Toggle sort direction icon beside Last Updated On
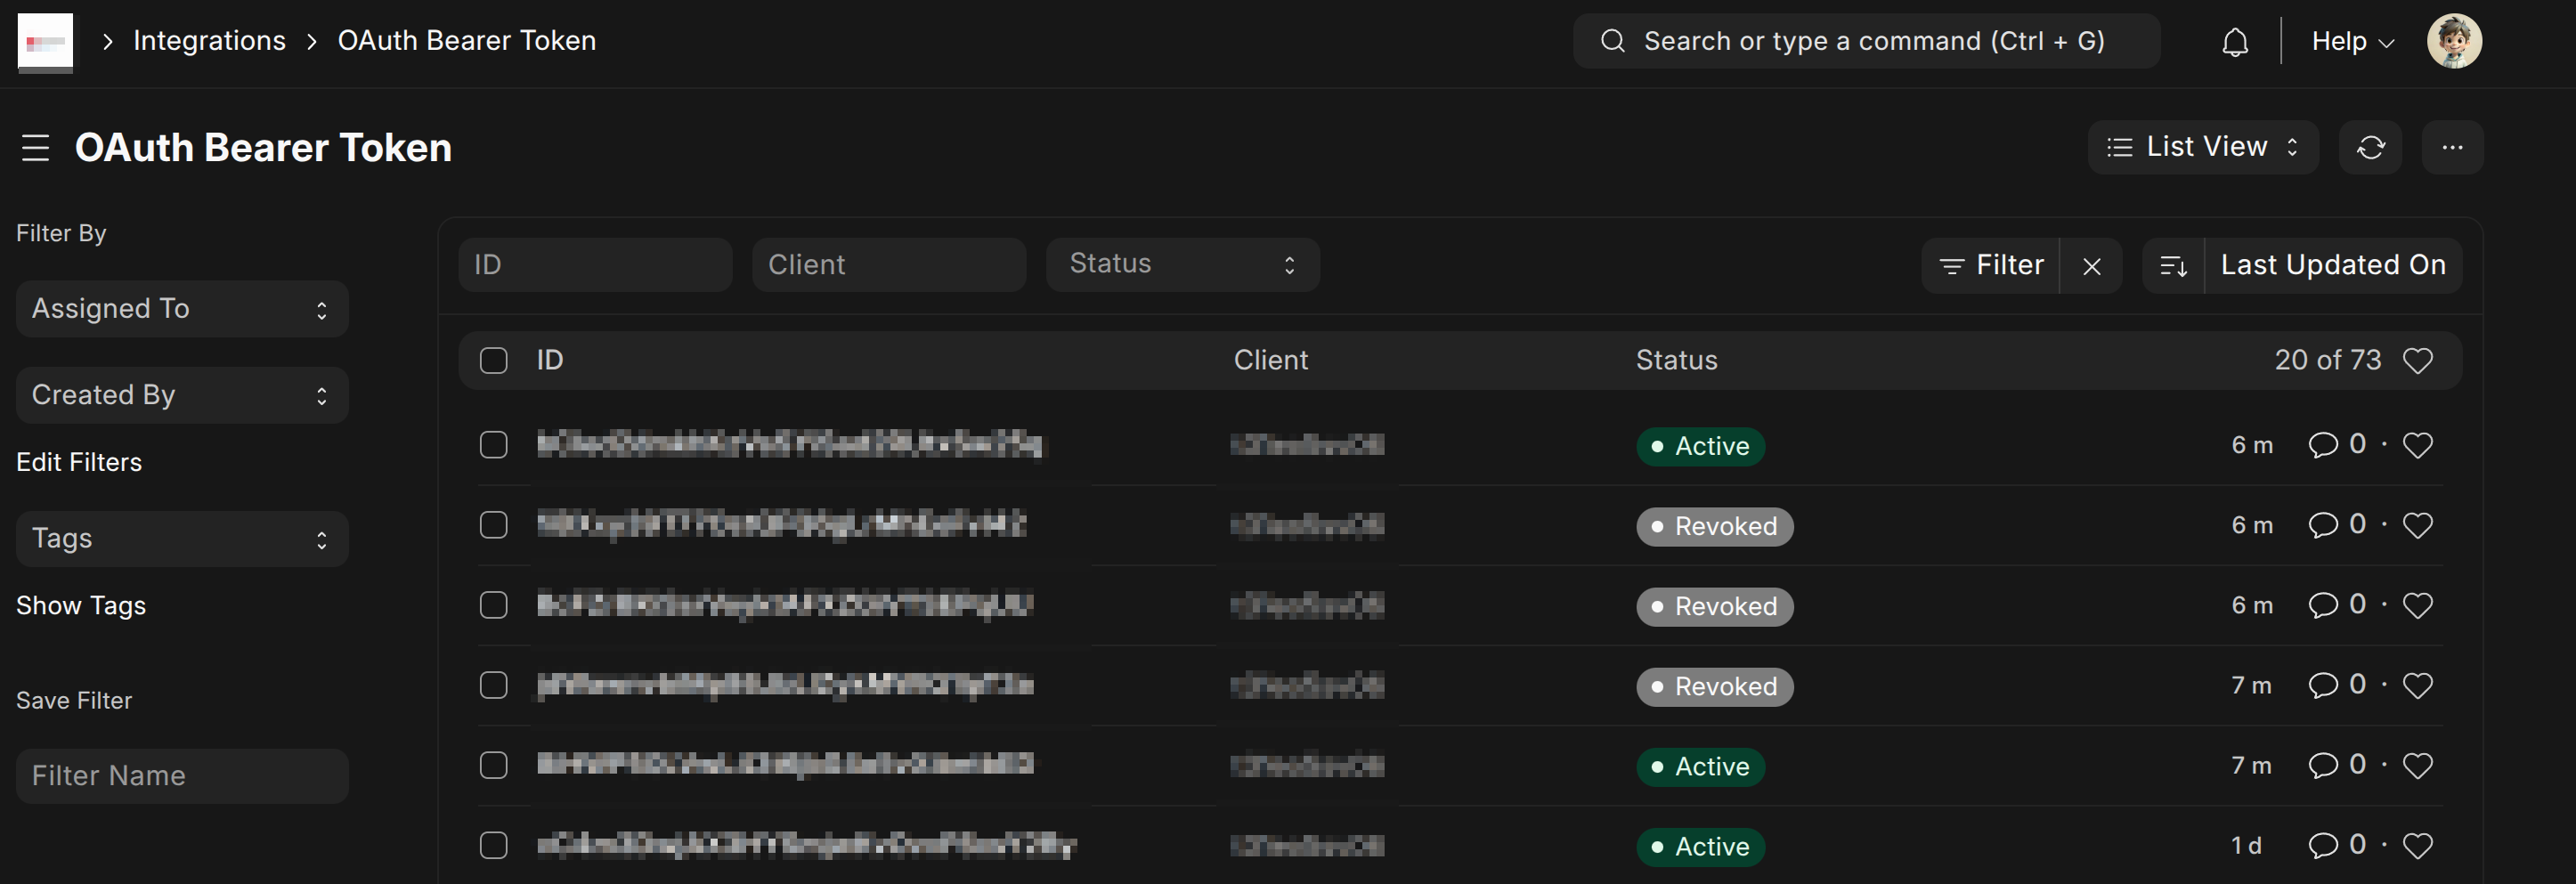 (x=2173, y=266)
